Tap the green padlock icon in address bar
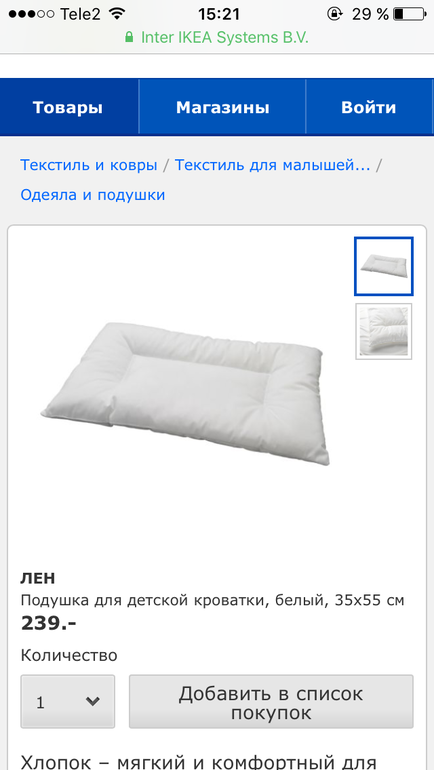The image size is (434, 770). click(x=129, y=37)
